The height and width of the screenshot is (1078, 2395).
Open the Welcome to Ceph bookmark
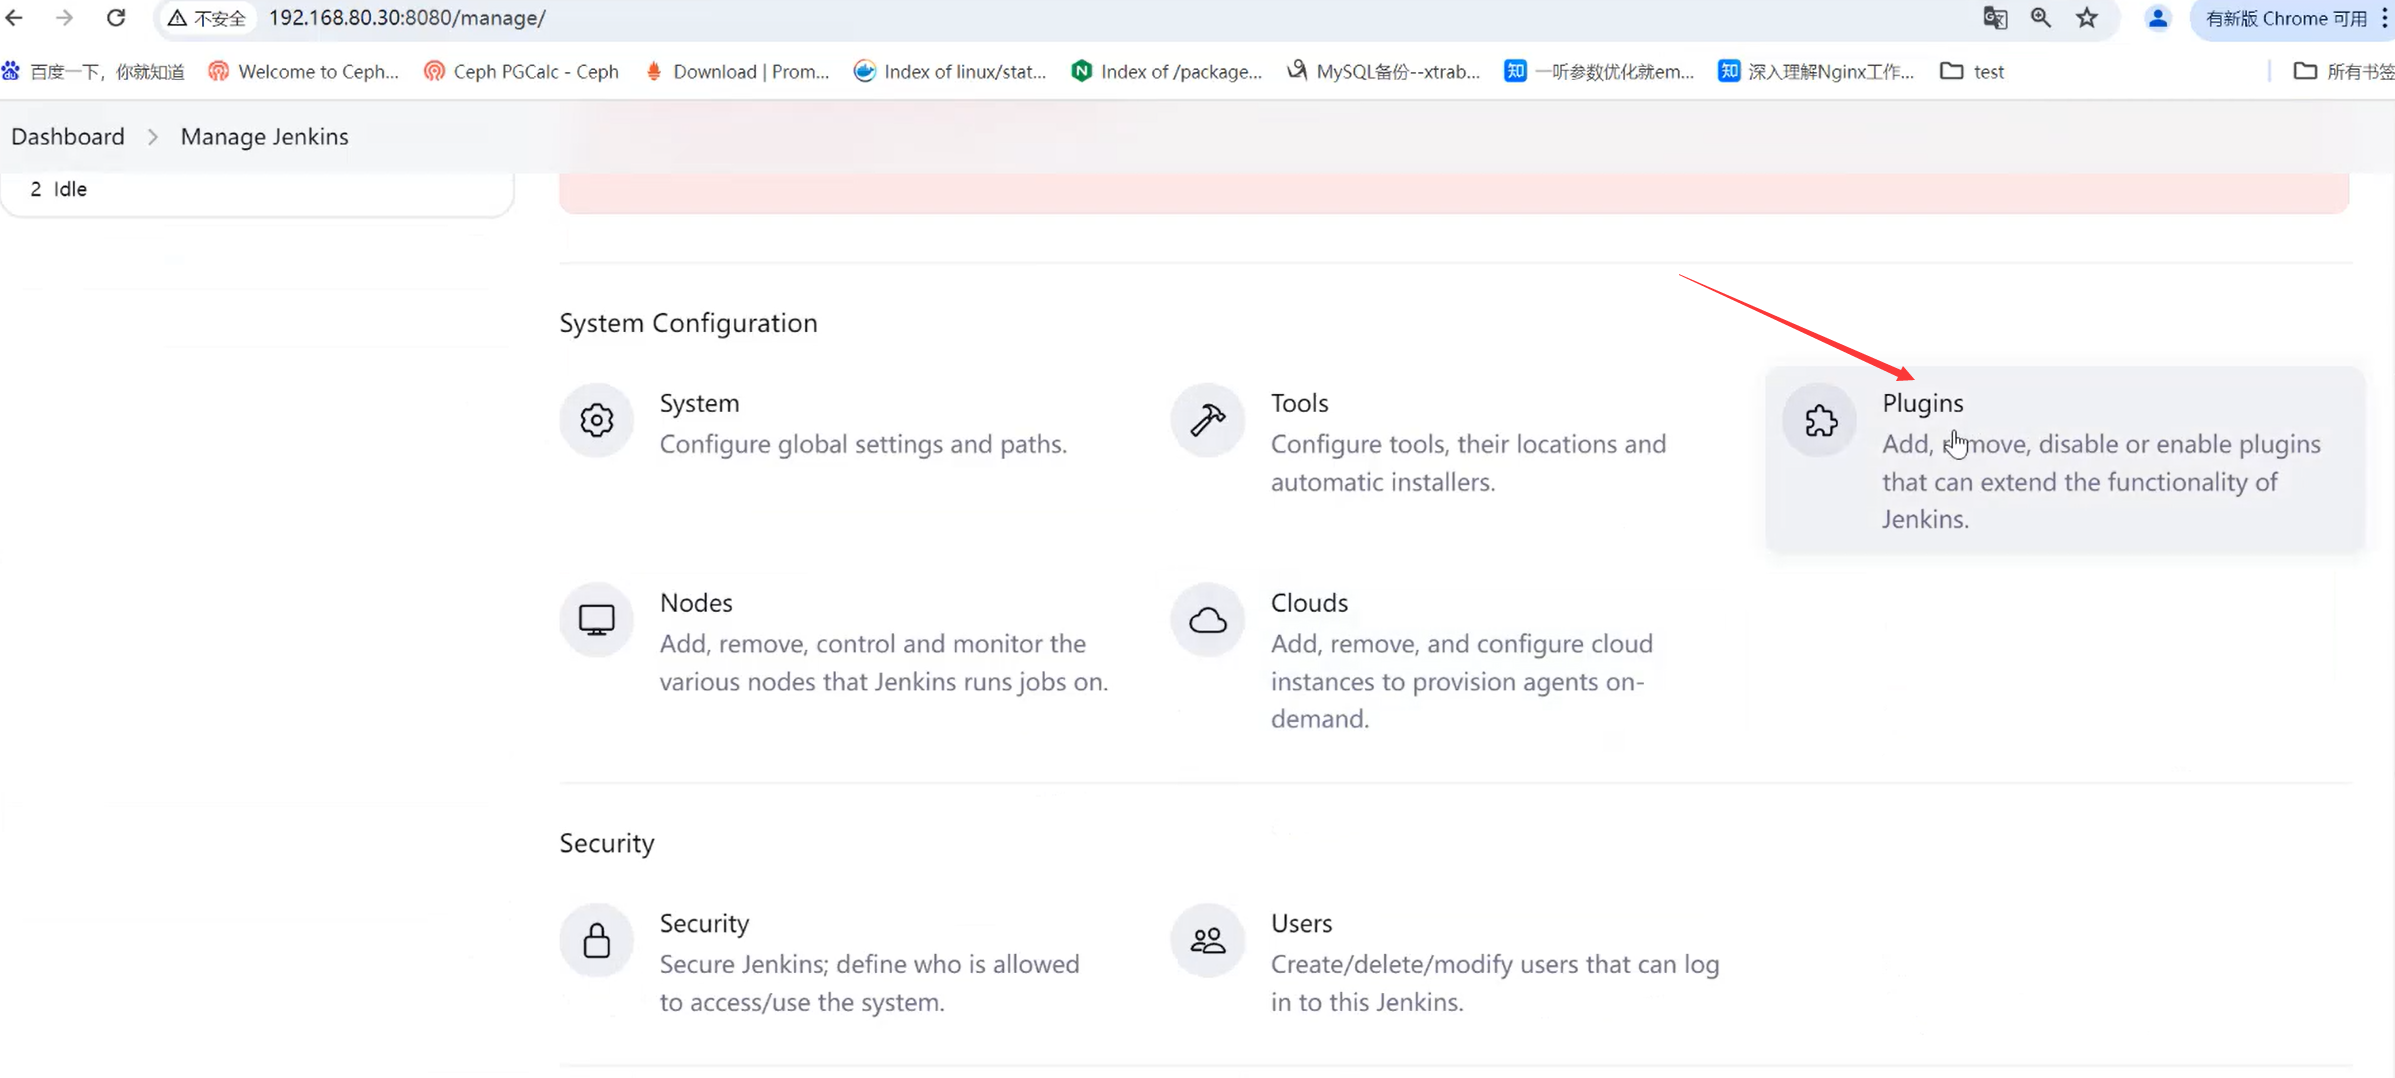click(304, 71)
